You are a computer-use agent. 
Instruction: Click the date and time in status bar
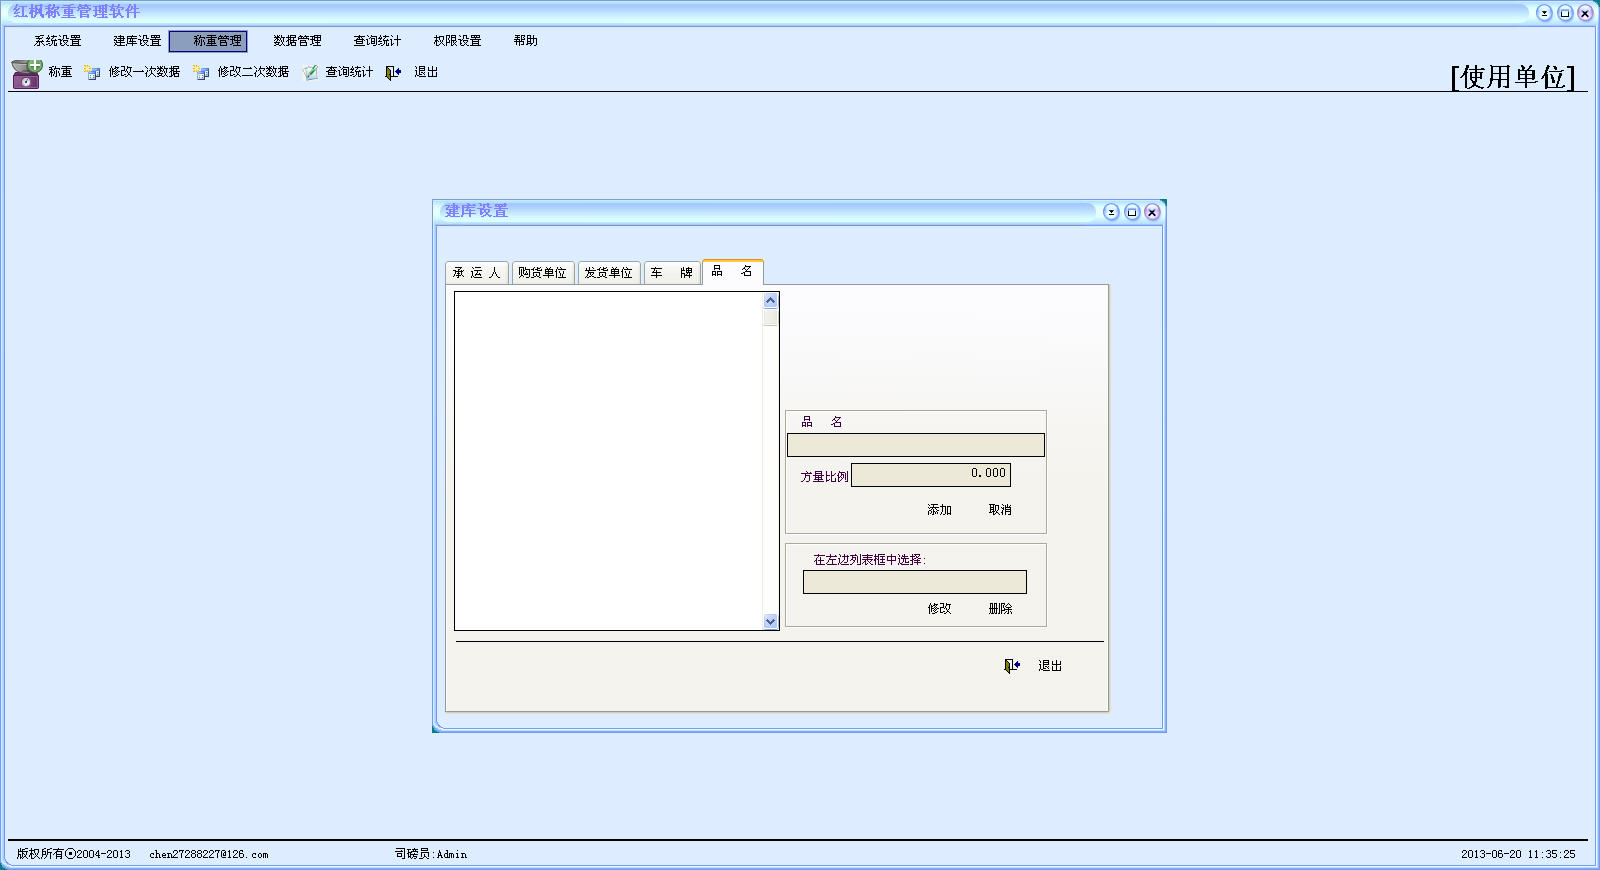tap(1518, 854)
